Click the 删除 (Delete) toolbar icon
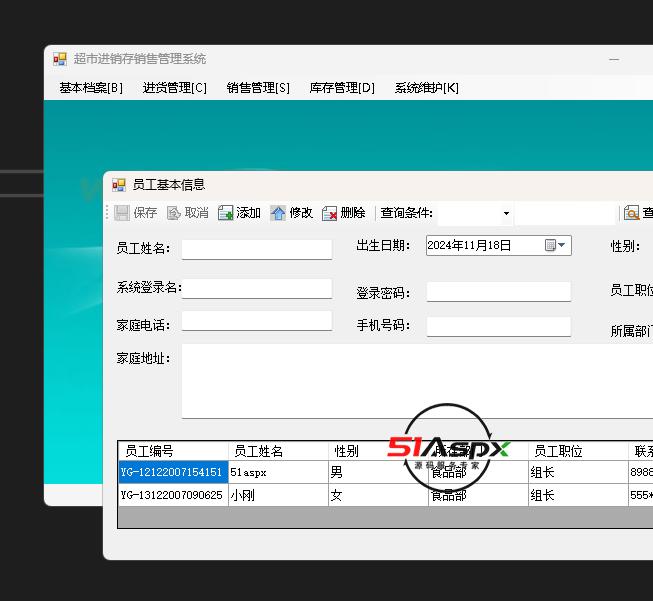This screenshot has height=601, width=653. coord(330,213)
